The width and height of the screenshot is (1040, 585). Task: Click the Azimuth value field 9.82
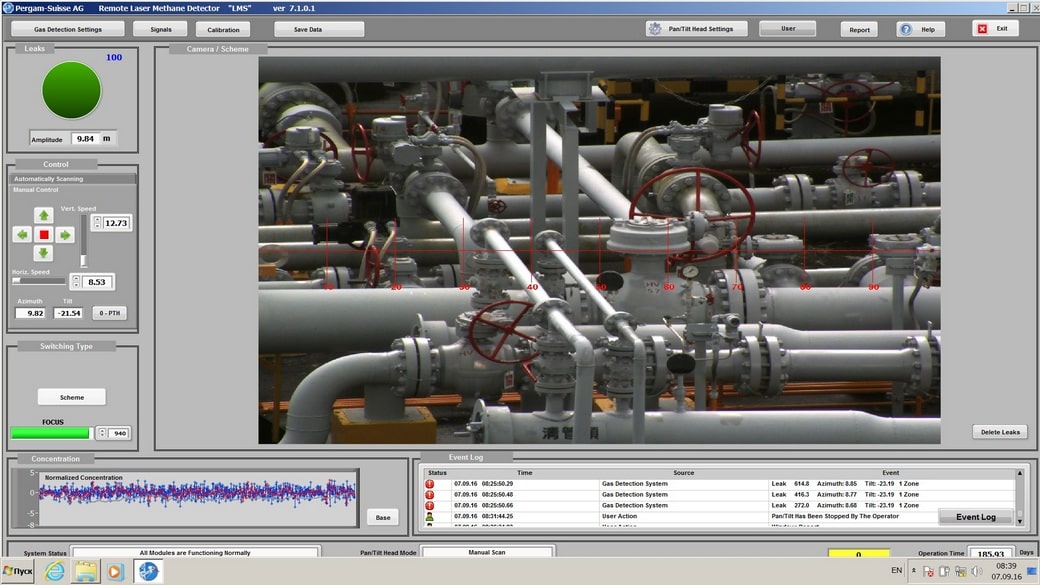click(x=31, y=313)
